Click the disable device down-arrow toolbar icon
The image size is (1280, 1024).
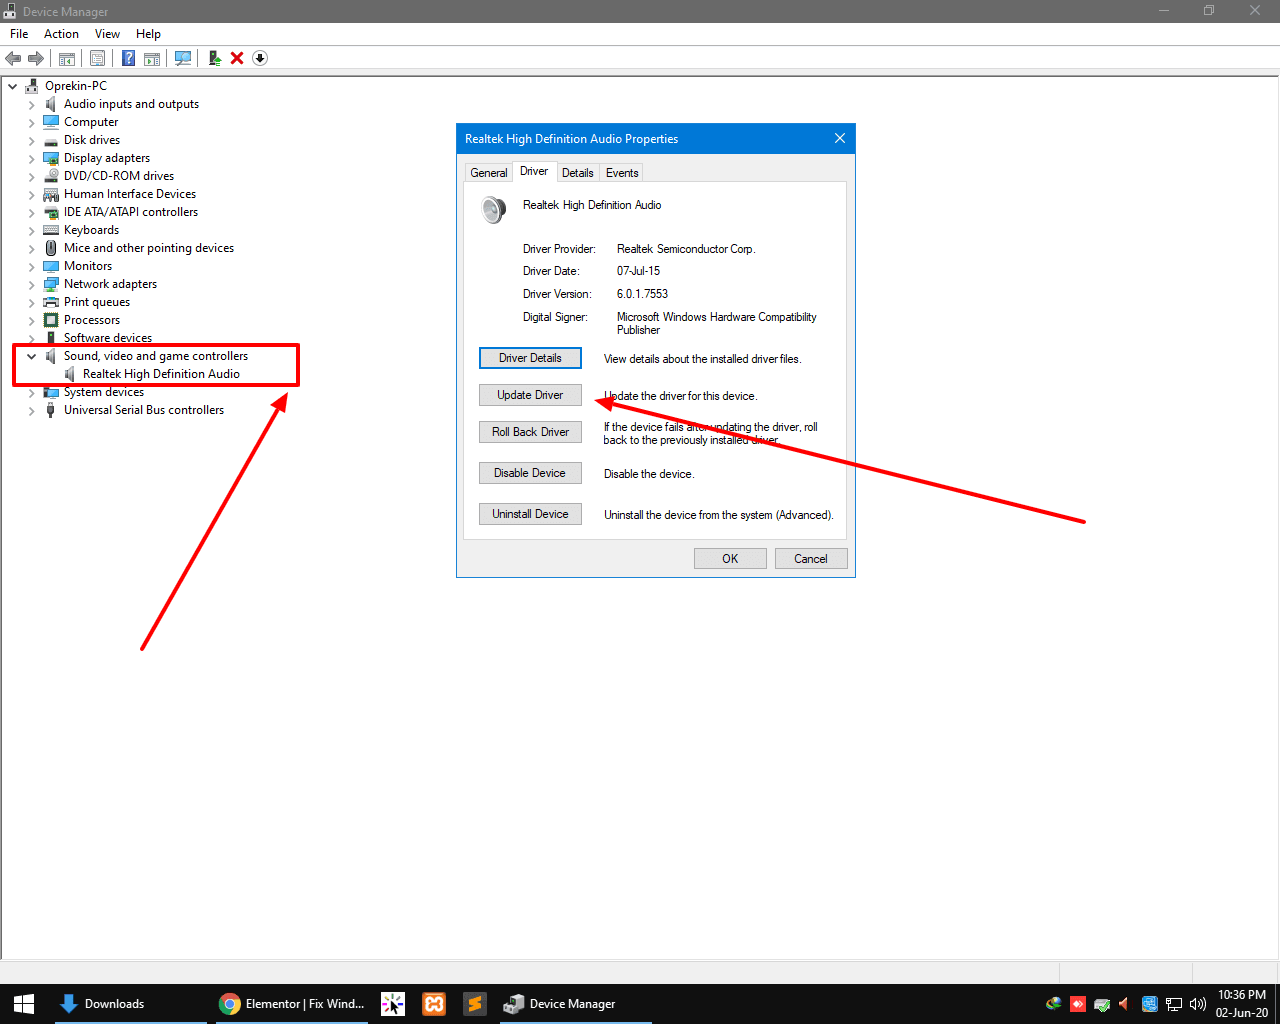click(x=260, y=58)
